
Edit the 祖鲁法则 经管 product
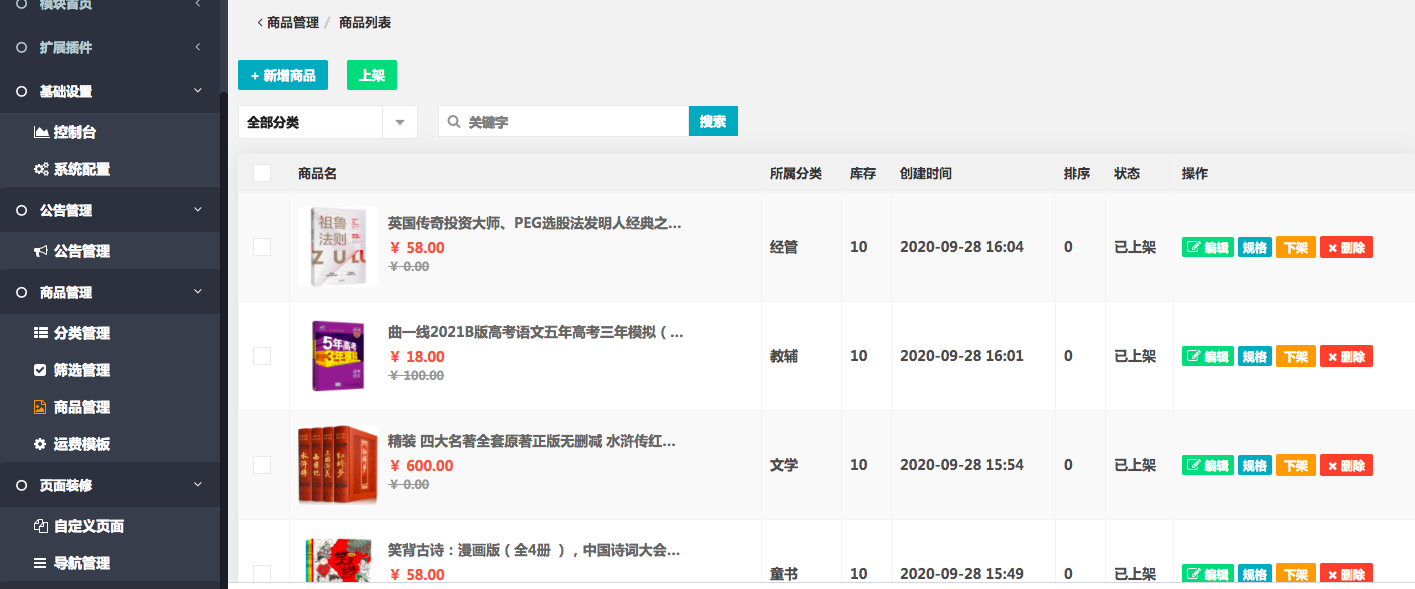point(1207,247)
